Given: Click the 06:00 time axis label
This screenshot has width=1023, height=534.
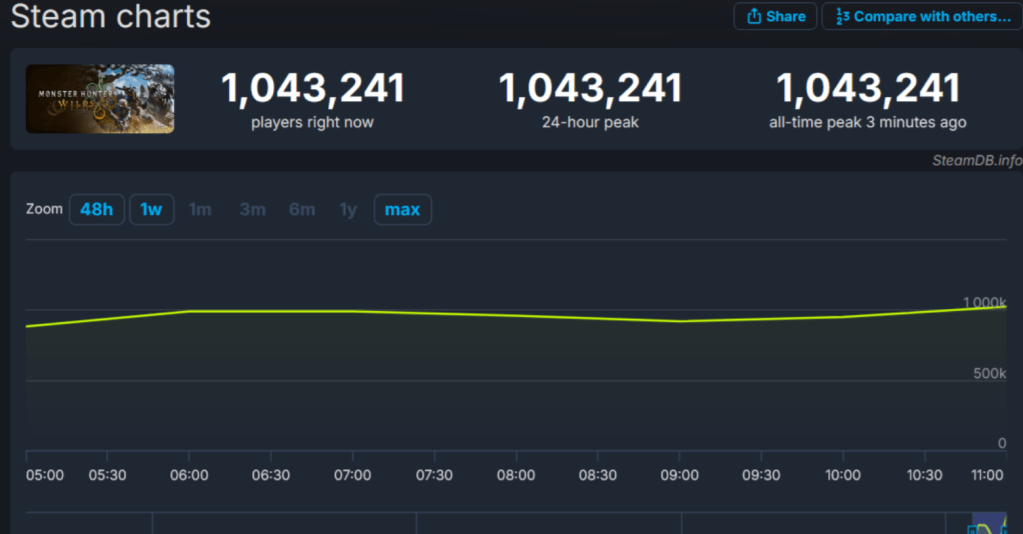Looking at the screenshot, I should coord(189,475).
